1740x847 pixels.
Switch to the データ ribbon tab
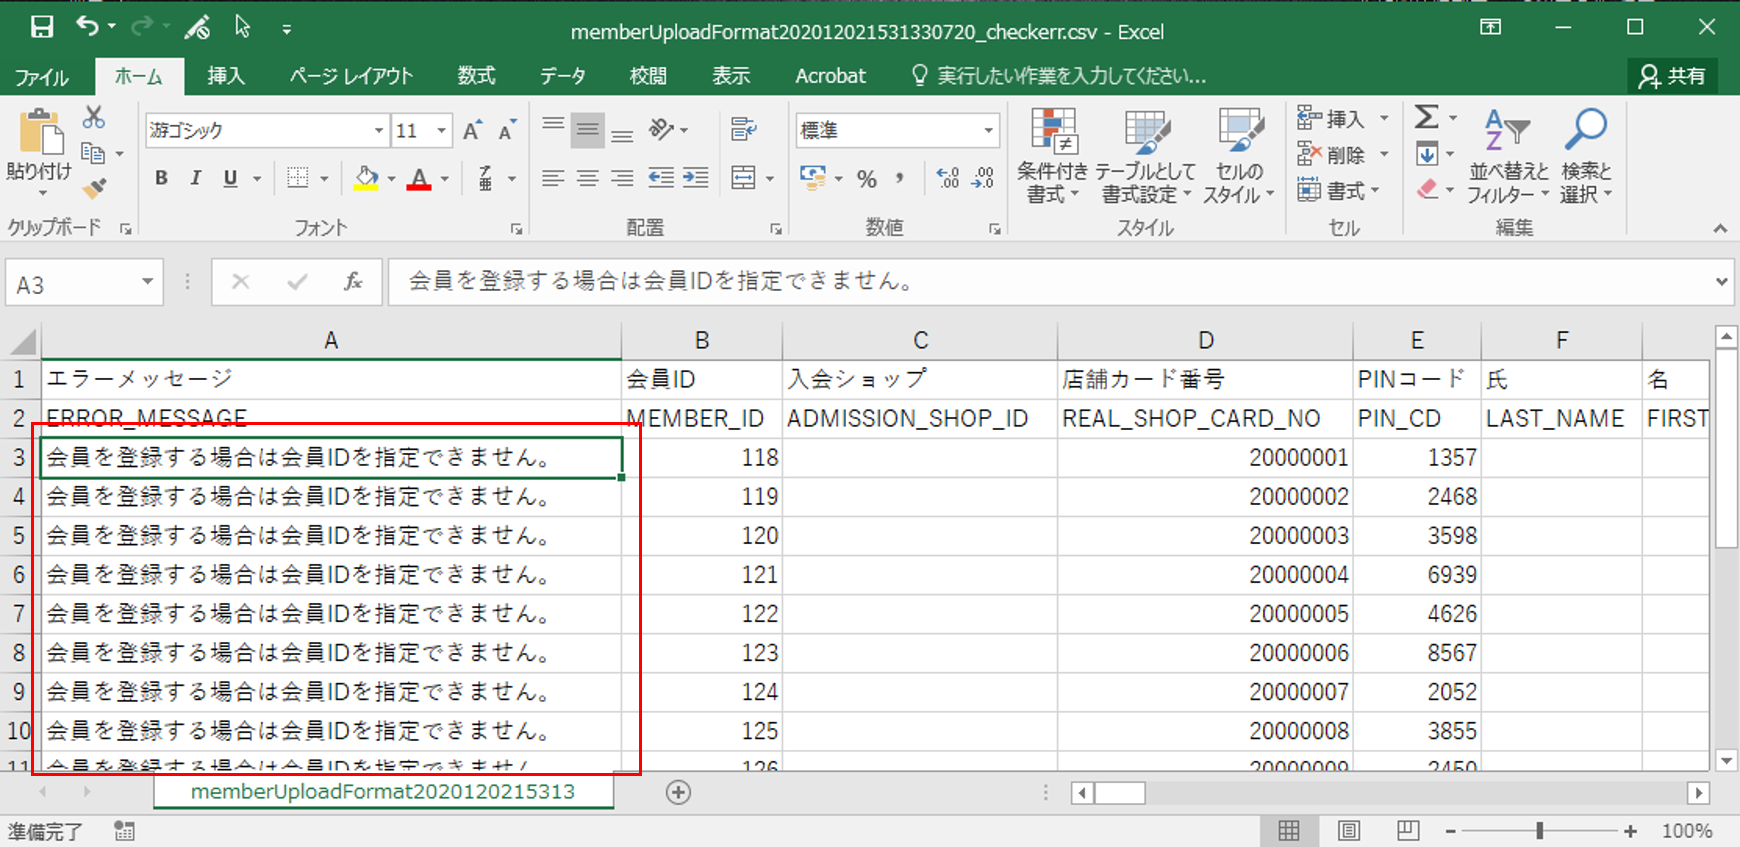pos(562,76)
